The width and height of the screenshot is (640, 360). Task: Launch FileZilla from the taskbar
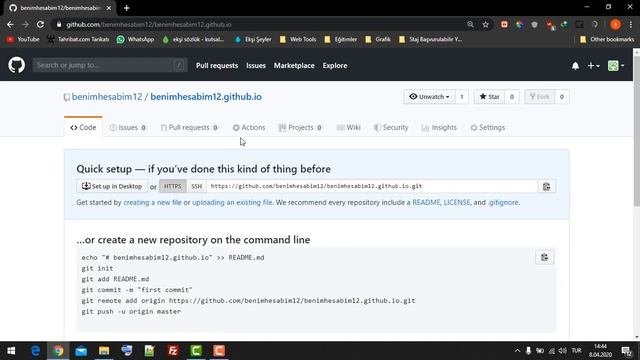173,351
